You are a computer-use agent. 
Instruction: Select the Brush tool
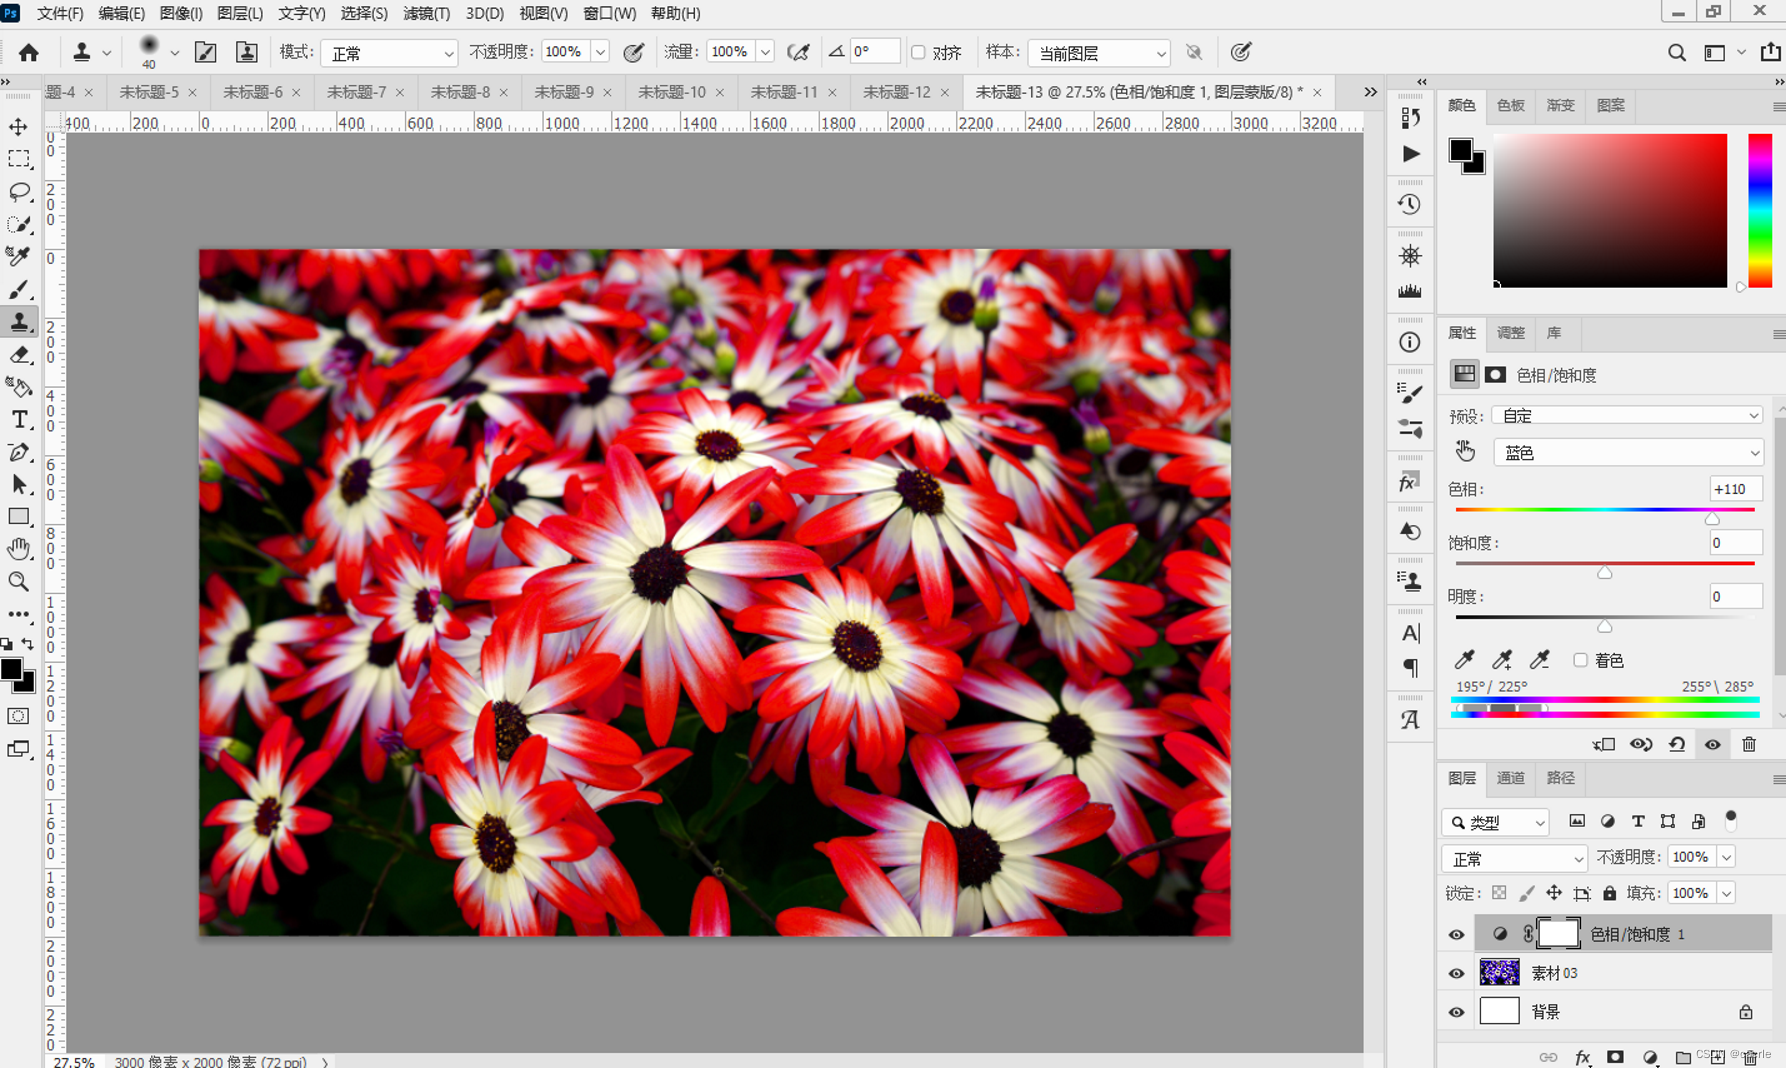(19, 290)
